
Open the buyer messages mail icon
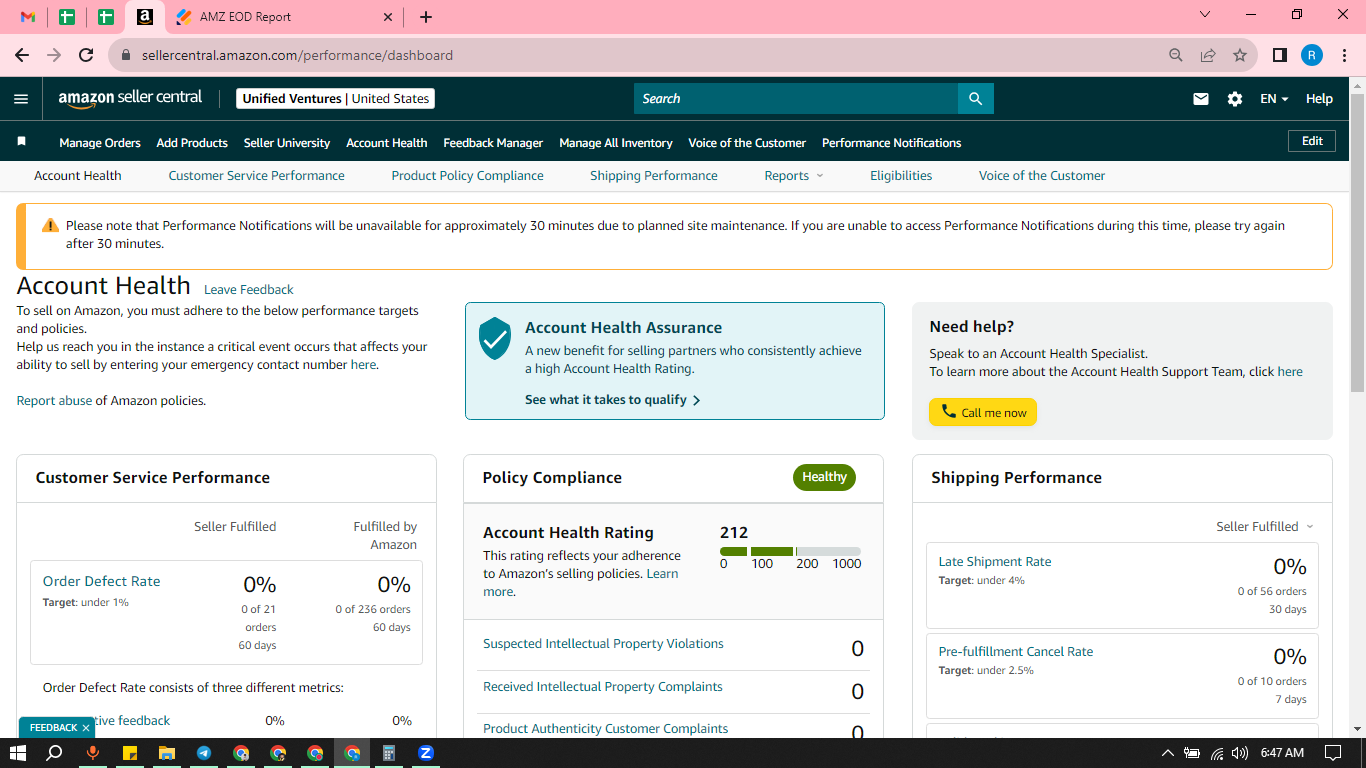point(1201,99)
